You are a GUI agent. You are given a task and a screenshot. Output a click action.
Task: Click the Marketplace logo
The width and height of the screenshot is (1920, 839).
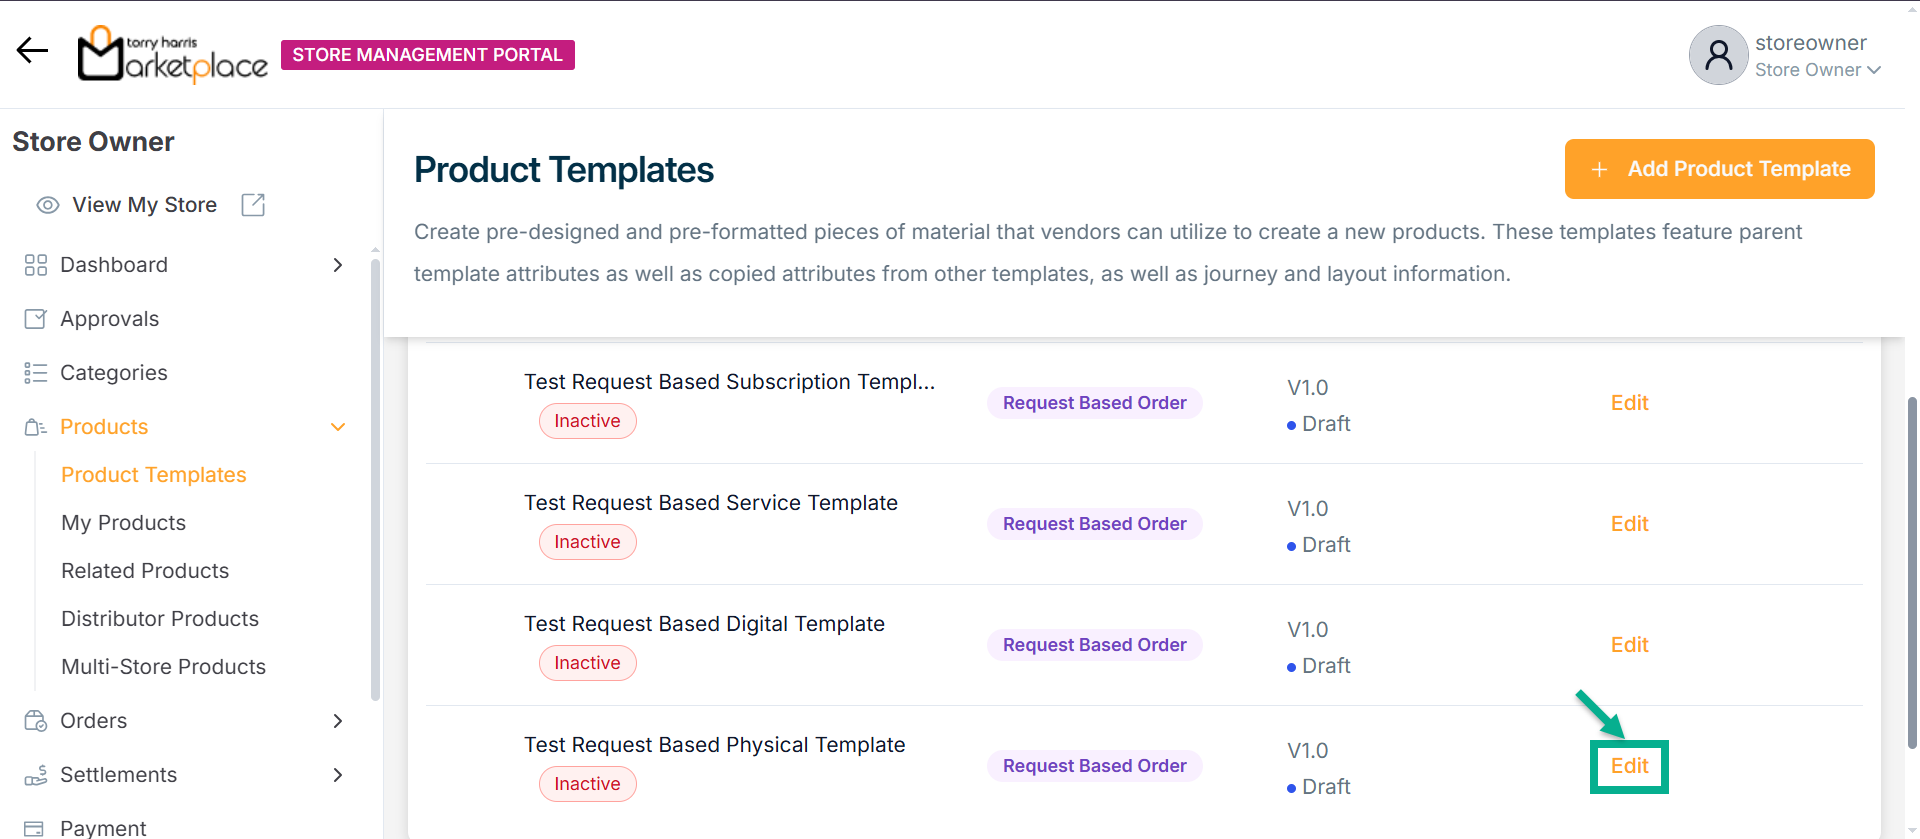click(x=173, y=54)
